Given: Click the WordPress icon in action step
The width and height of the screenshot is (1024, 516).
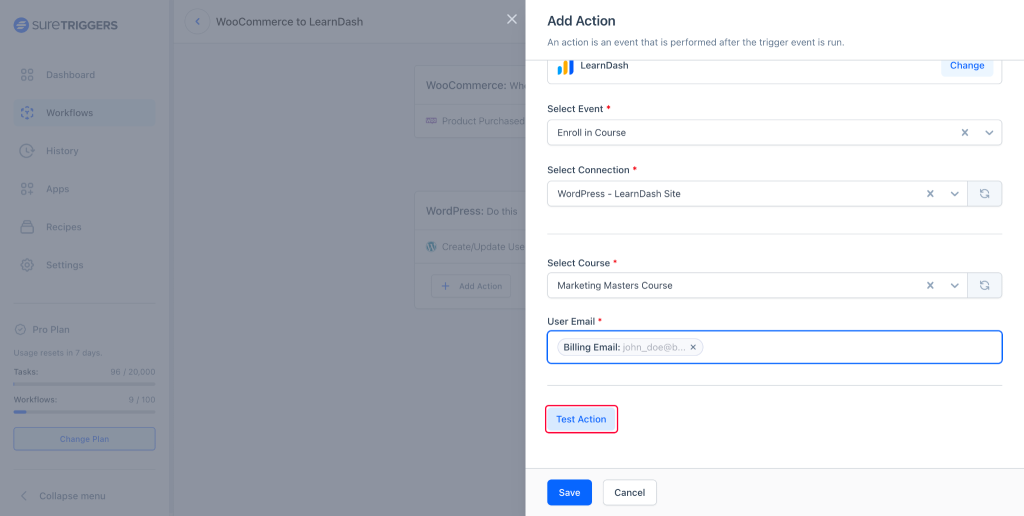Looking at the screenshot, I should point(431,247).
